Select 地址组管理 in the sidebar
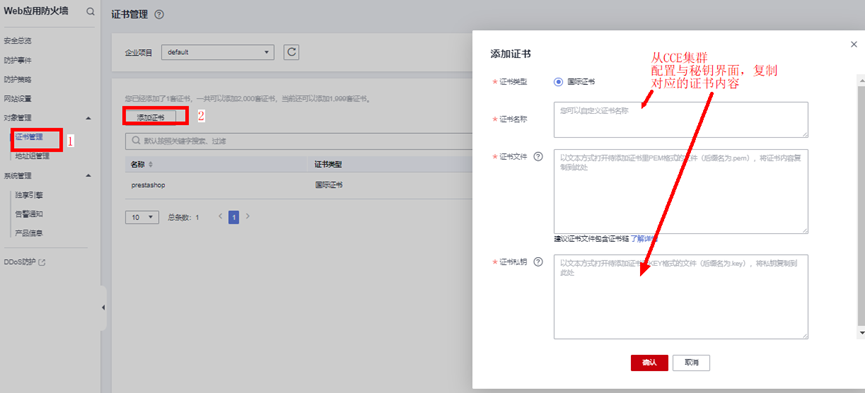Screen dimensions: 865x393 coord(32,156)
